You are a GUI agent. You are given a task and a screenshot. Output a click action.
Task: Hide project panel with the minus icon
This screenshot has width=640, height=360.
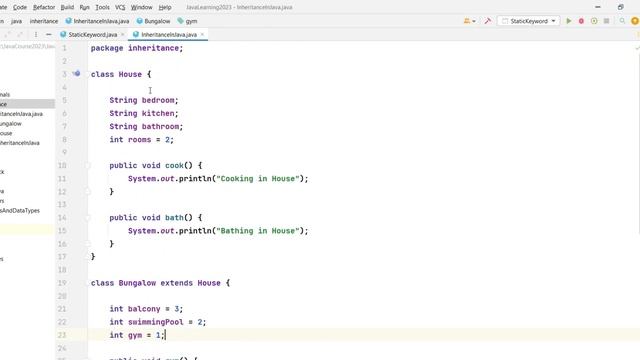coord(49,35)
